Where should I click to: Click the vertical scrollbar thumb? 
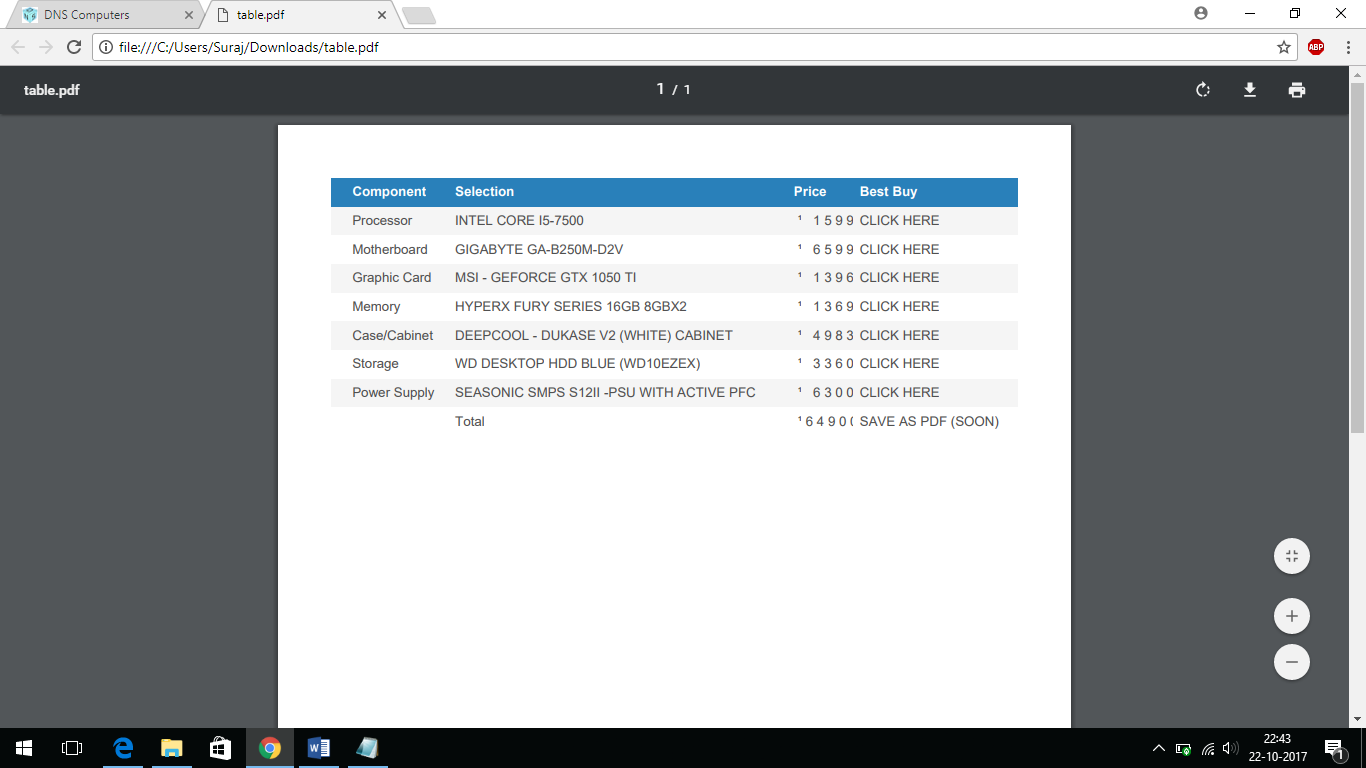point(1357,257)
